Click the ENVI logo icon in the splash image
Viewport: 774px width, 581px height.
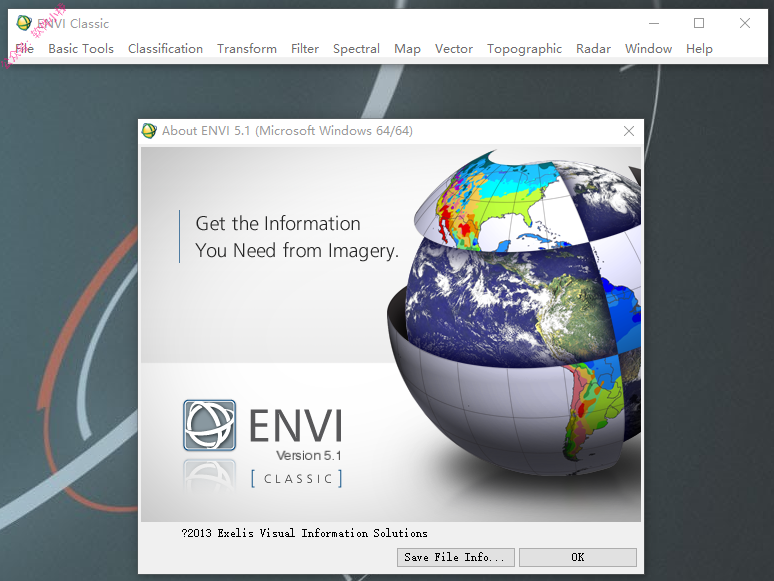click(209, 425)
